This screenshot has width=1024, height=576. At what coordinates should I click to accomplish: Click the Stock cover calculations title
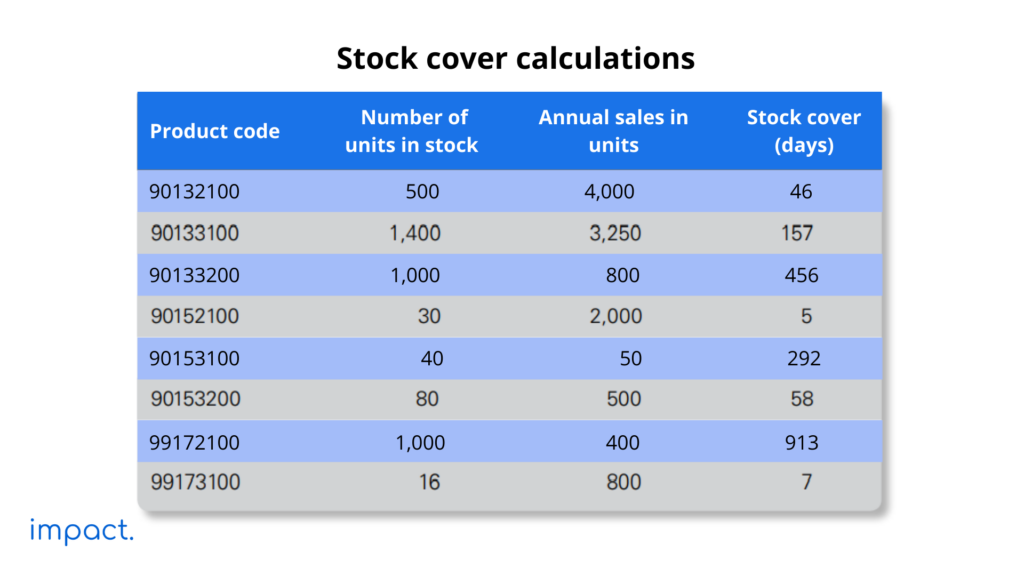point(515,58)
